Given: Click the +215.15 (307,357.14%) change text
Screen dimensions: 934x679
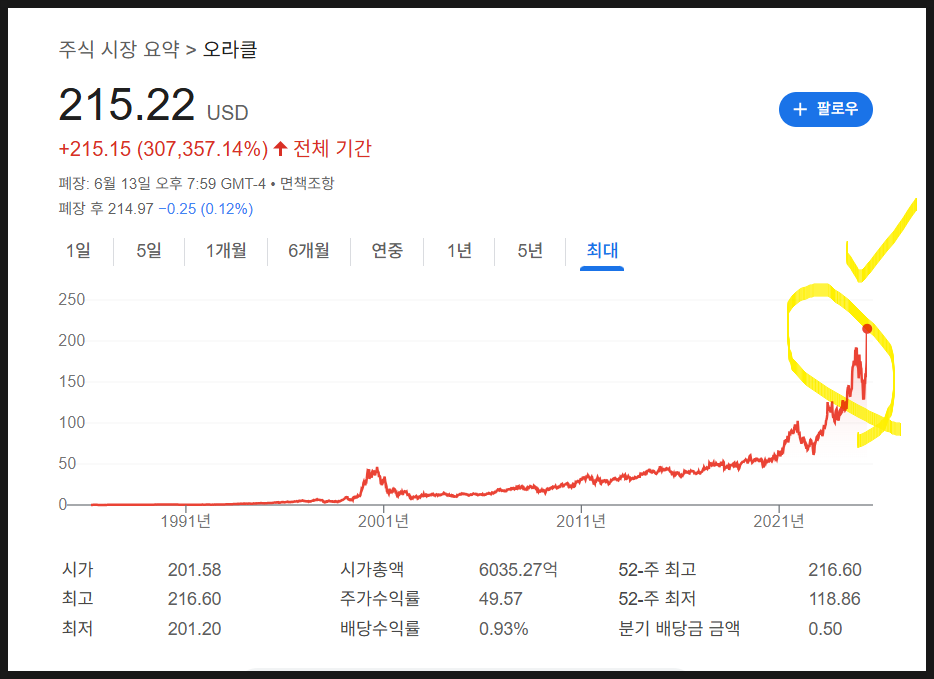Looking at the screenshot, I should pyautogui.click(x=163, y=149).
